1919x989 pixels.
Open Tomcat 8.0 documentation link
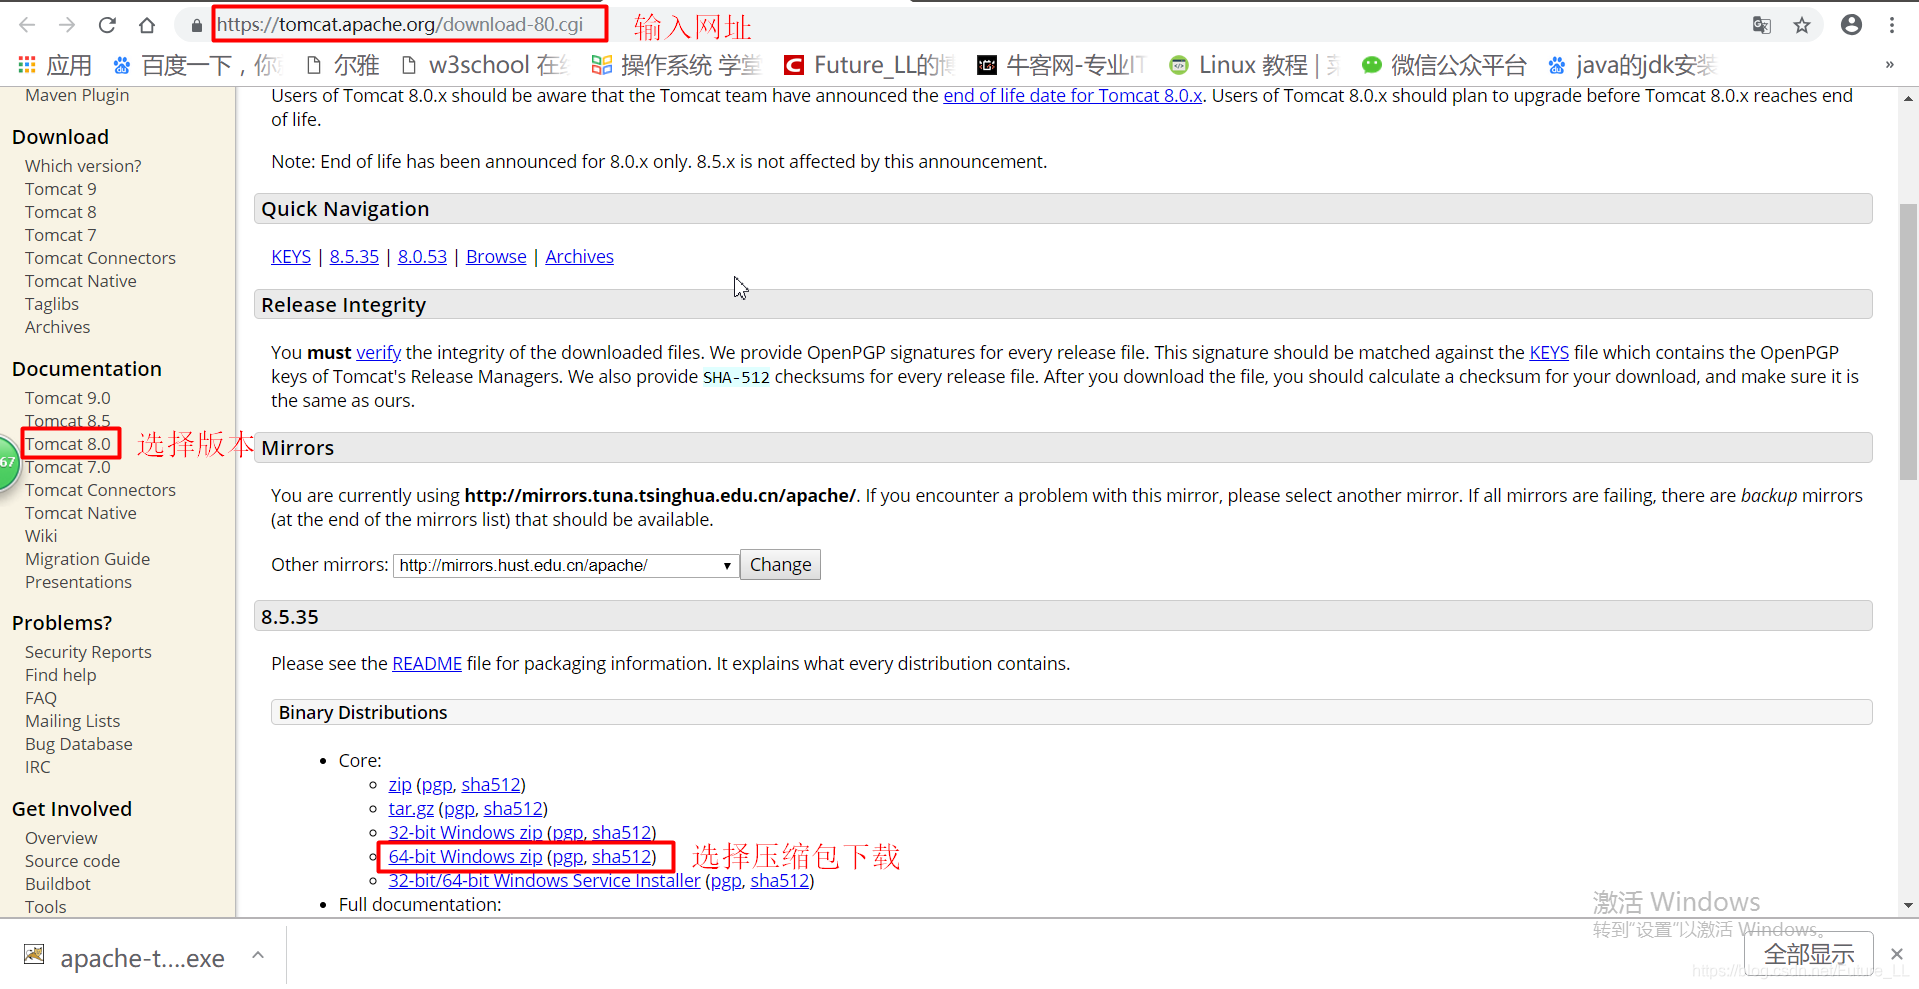pos(68,444)
